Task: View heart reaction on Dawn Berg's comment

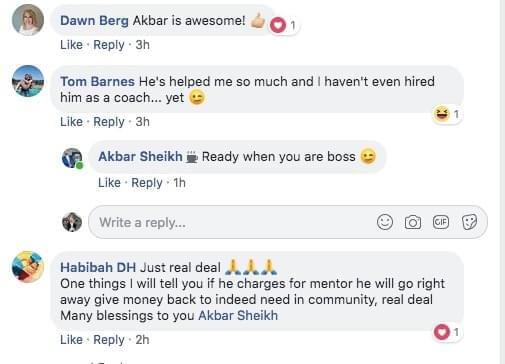Action: click(x=283, y=25)
